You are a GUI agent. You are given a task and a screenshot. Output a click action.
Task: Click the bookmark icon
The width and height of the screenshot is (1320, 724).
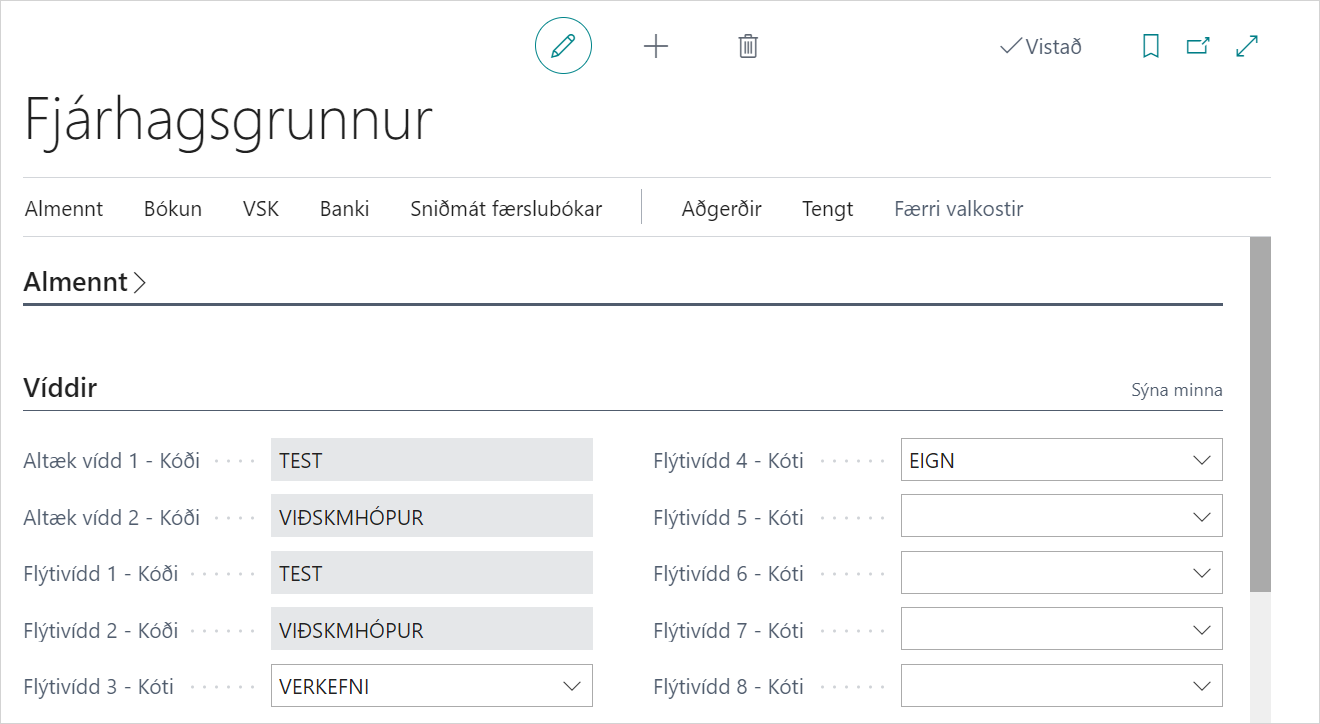point(1151,46)
